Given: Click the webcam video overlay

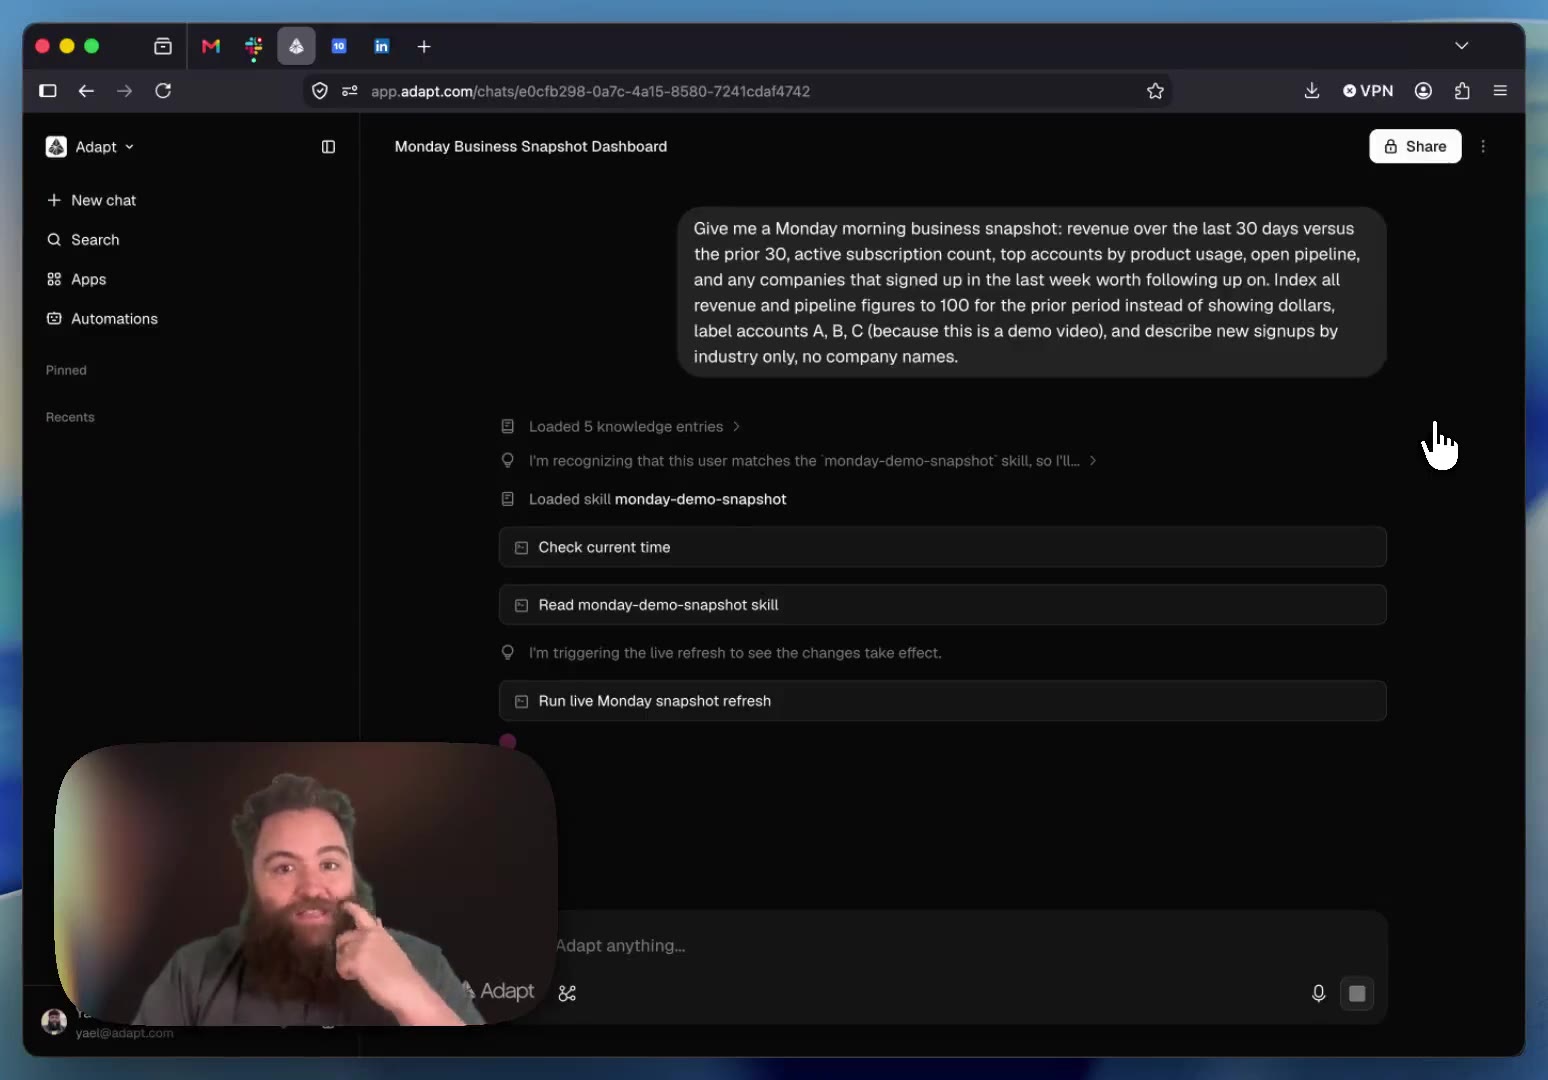Looking at the screenshot, I should coord(306,884).
